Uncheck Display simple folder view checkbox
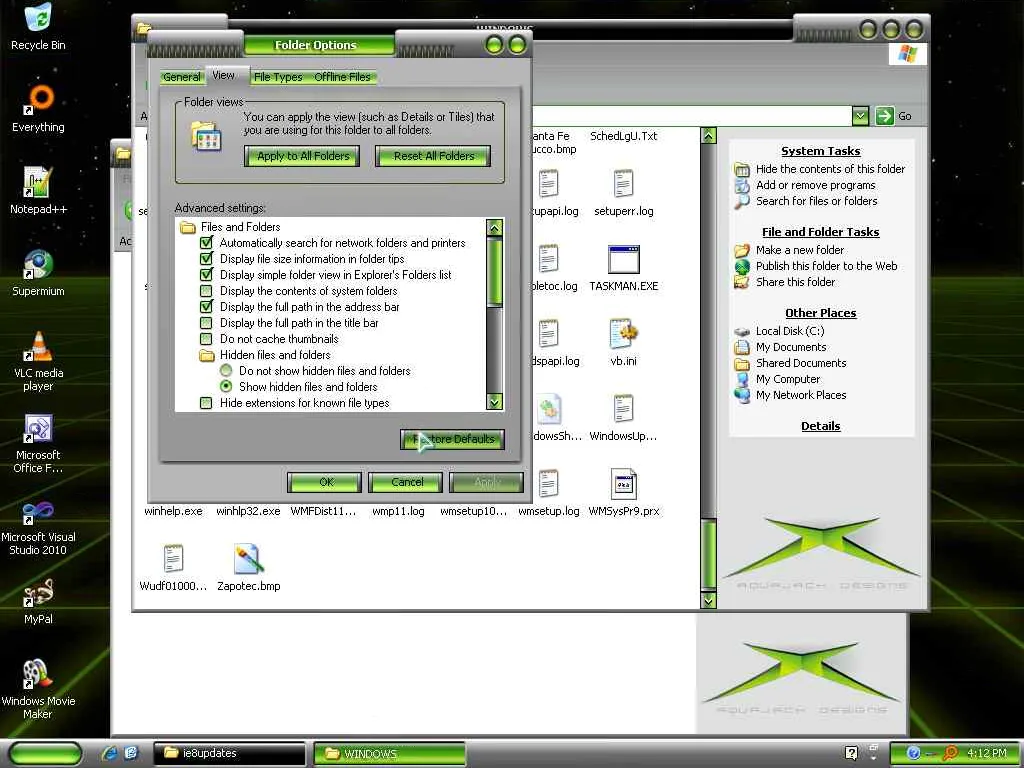This screenshot has width=1024, height=768. coord(206,274)
